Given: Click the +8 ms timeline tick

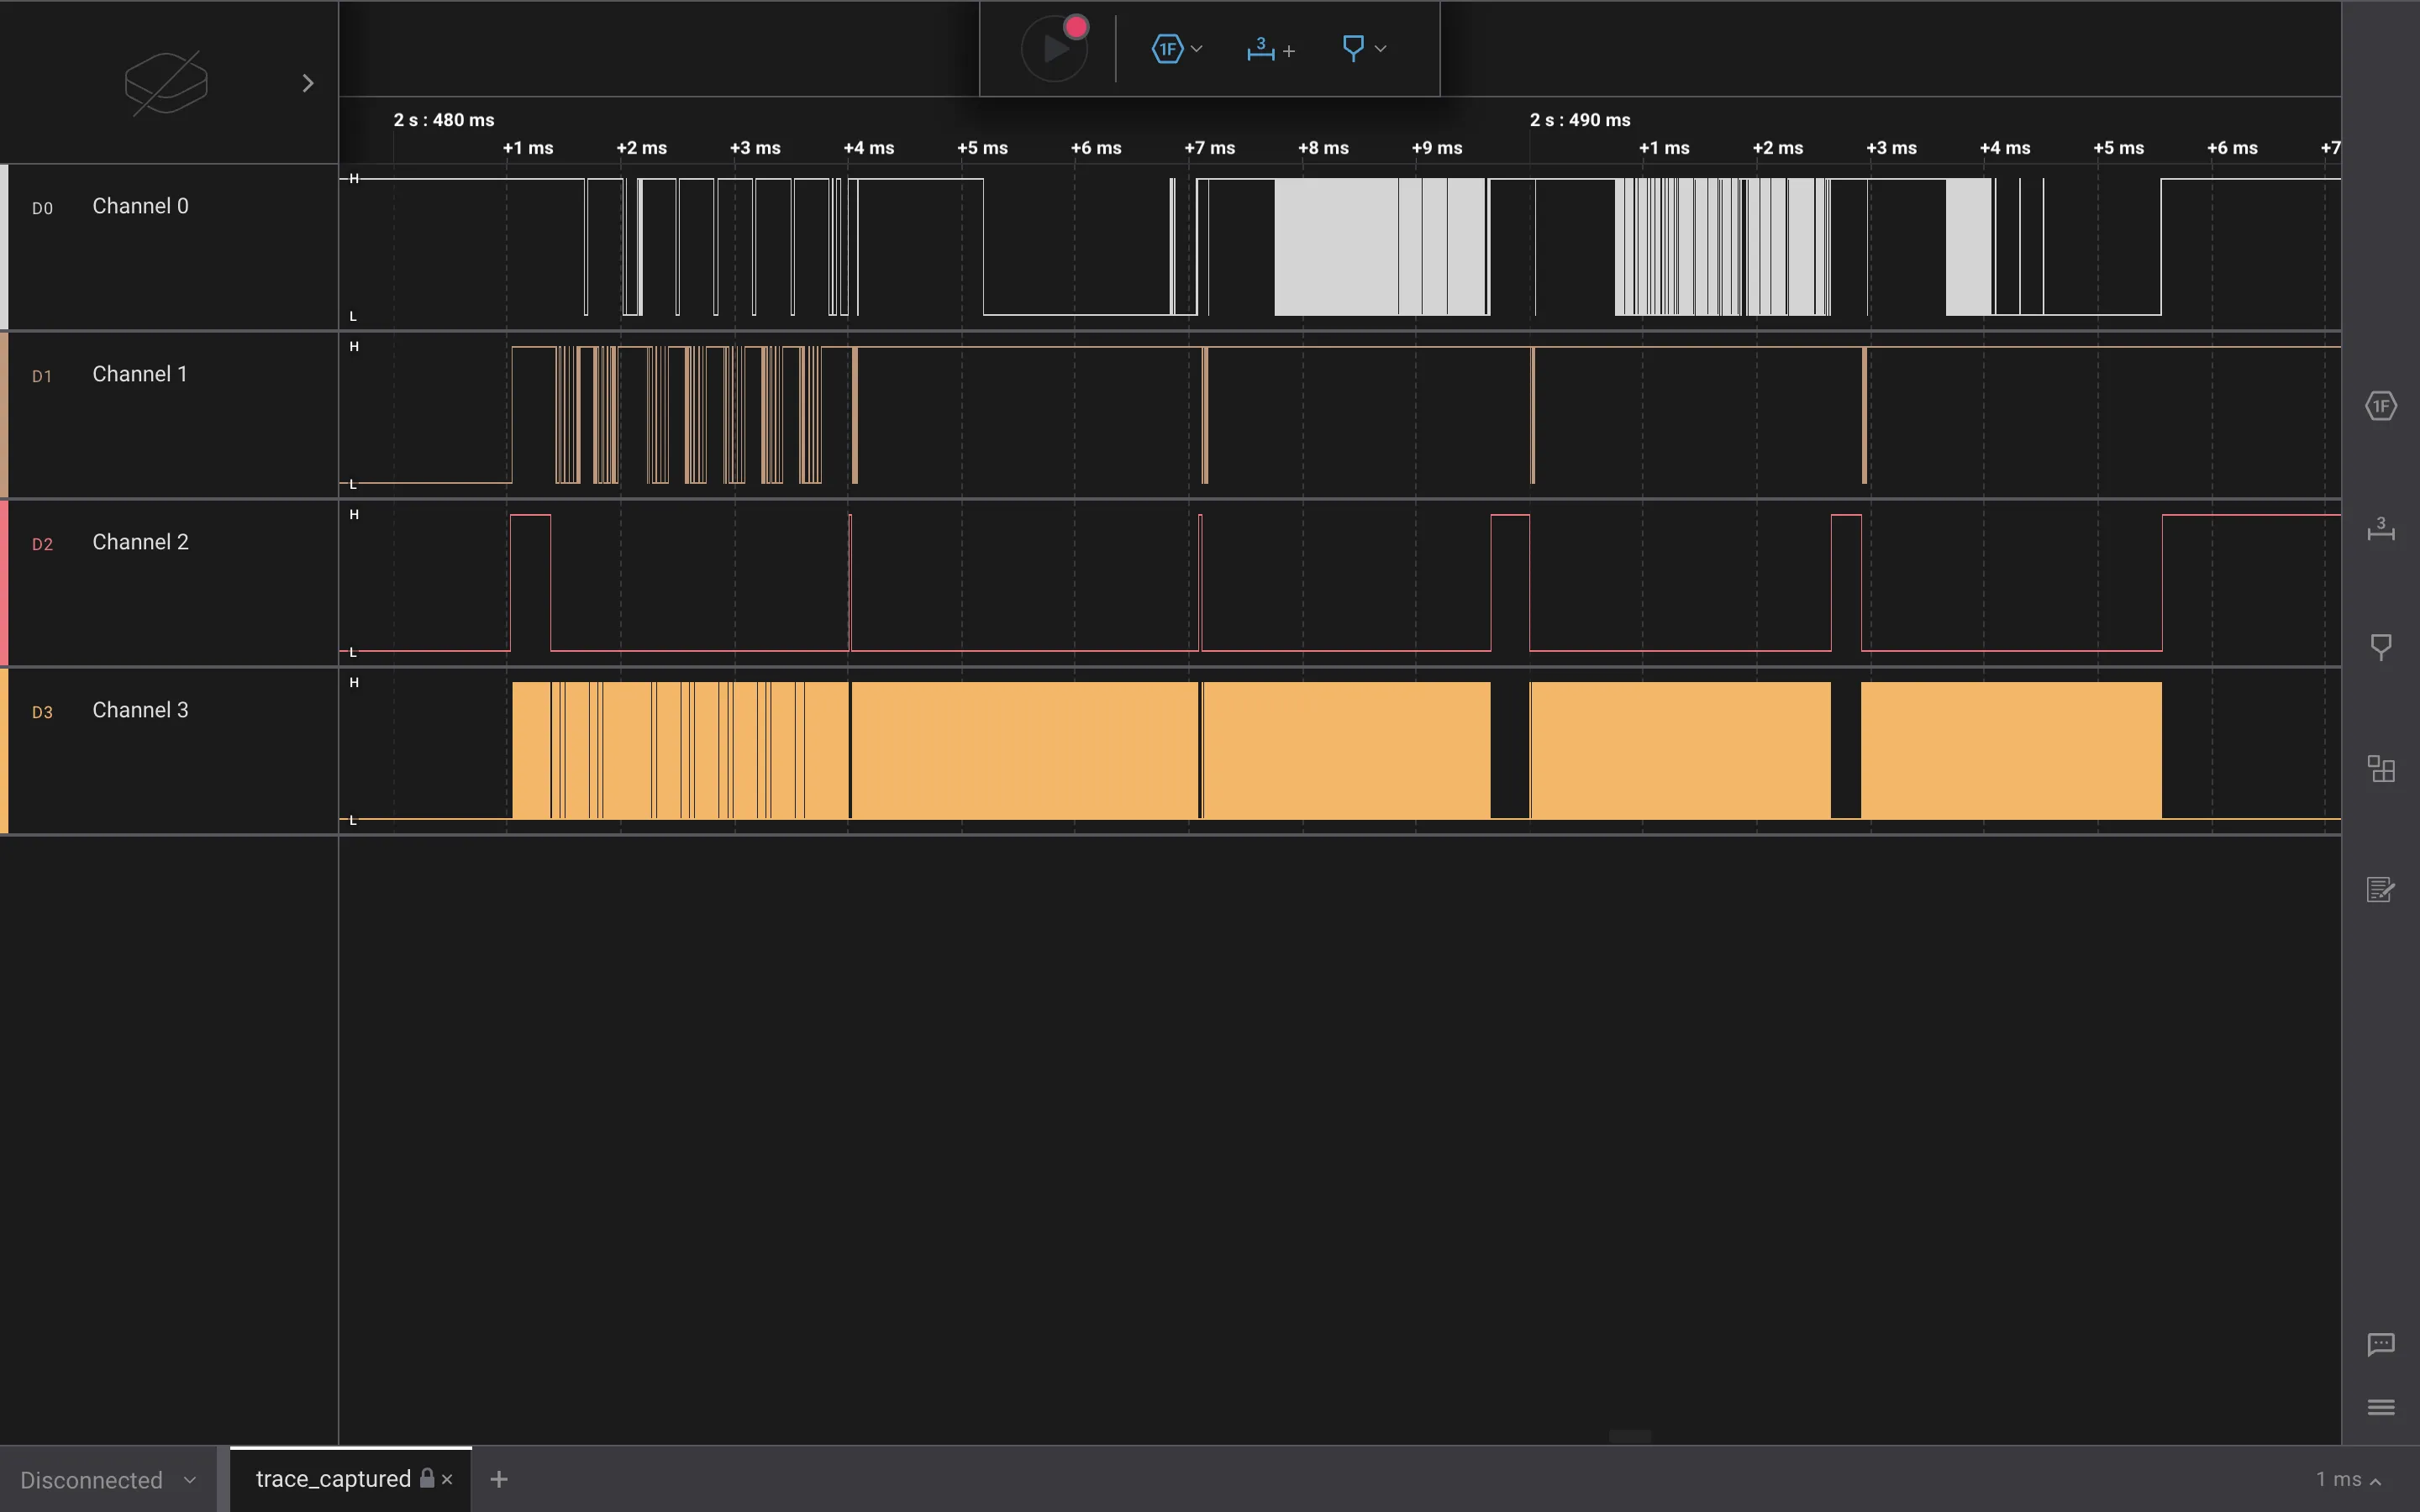Looking at the screenshot, I should (x=1323, y=148).
